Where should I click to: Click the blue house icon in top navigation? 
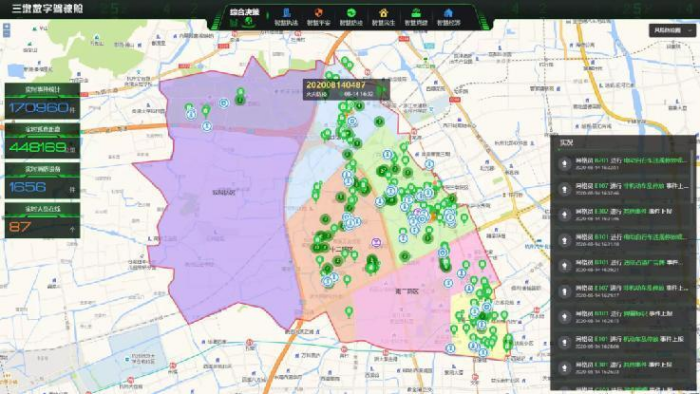(x=448, y=13)
